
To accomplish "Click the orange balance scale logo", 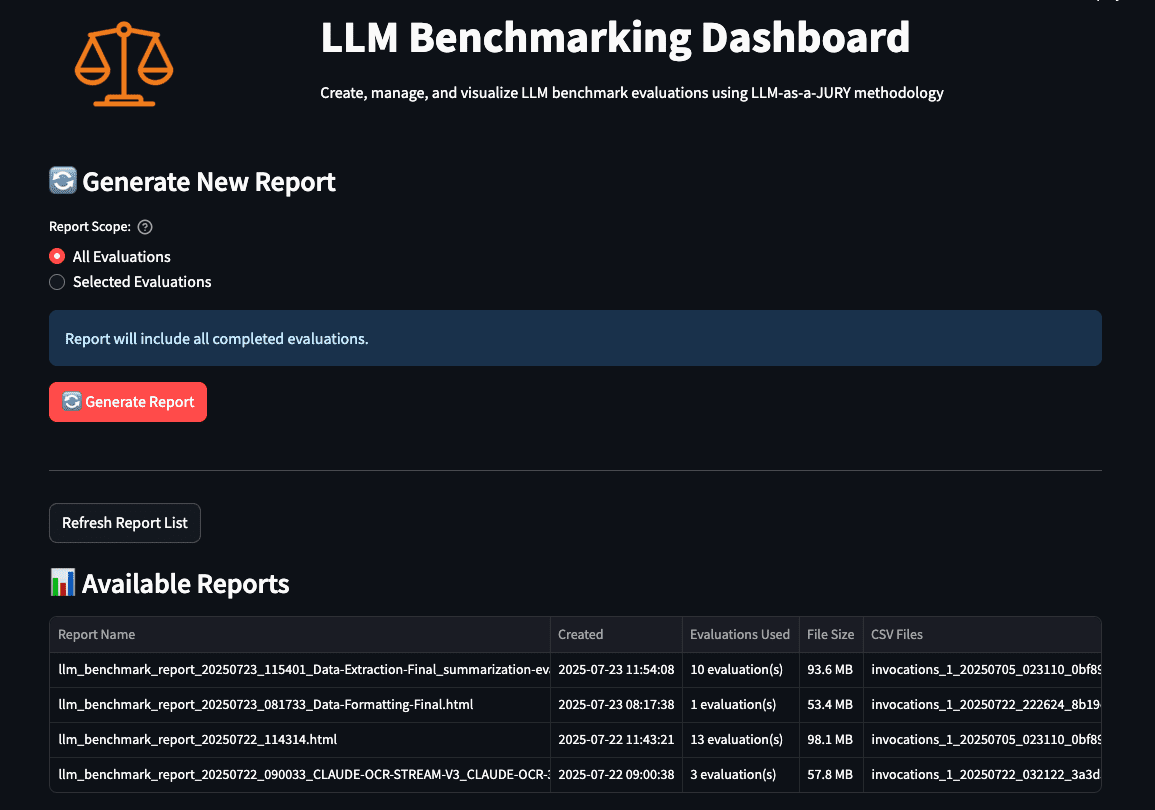I will pos(124,65).
